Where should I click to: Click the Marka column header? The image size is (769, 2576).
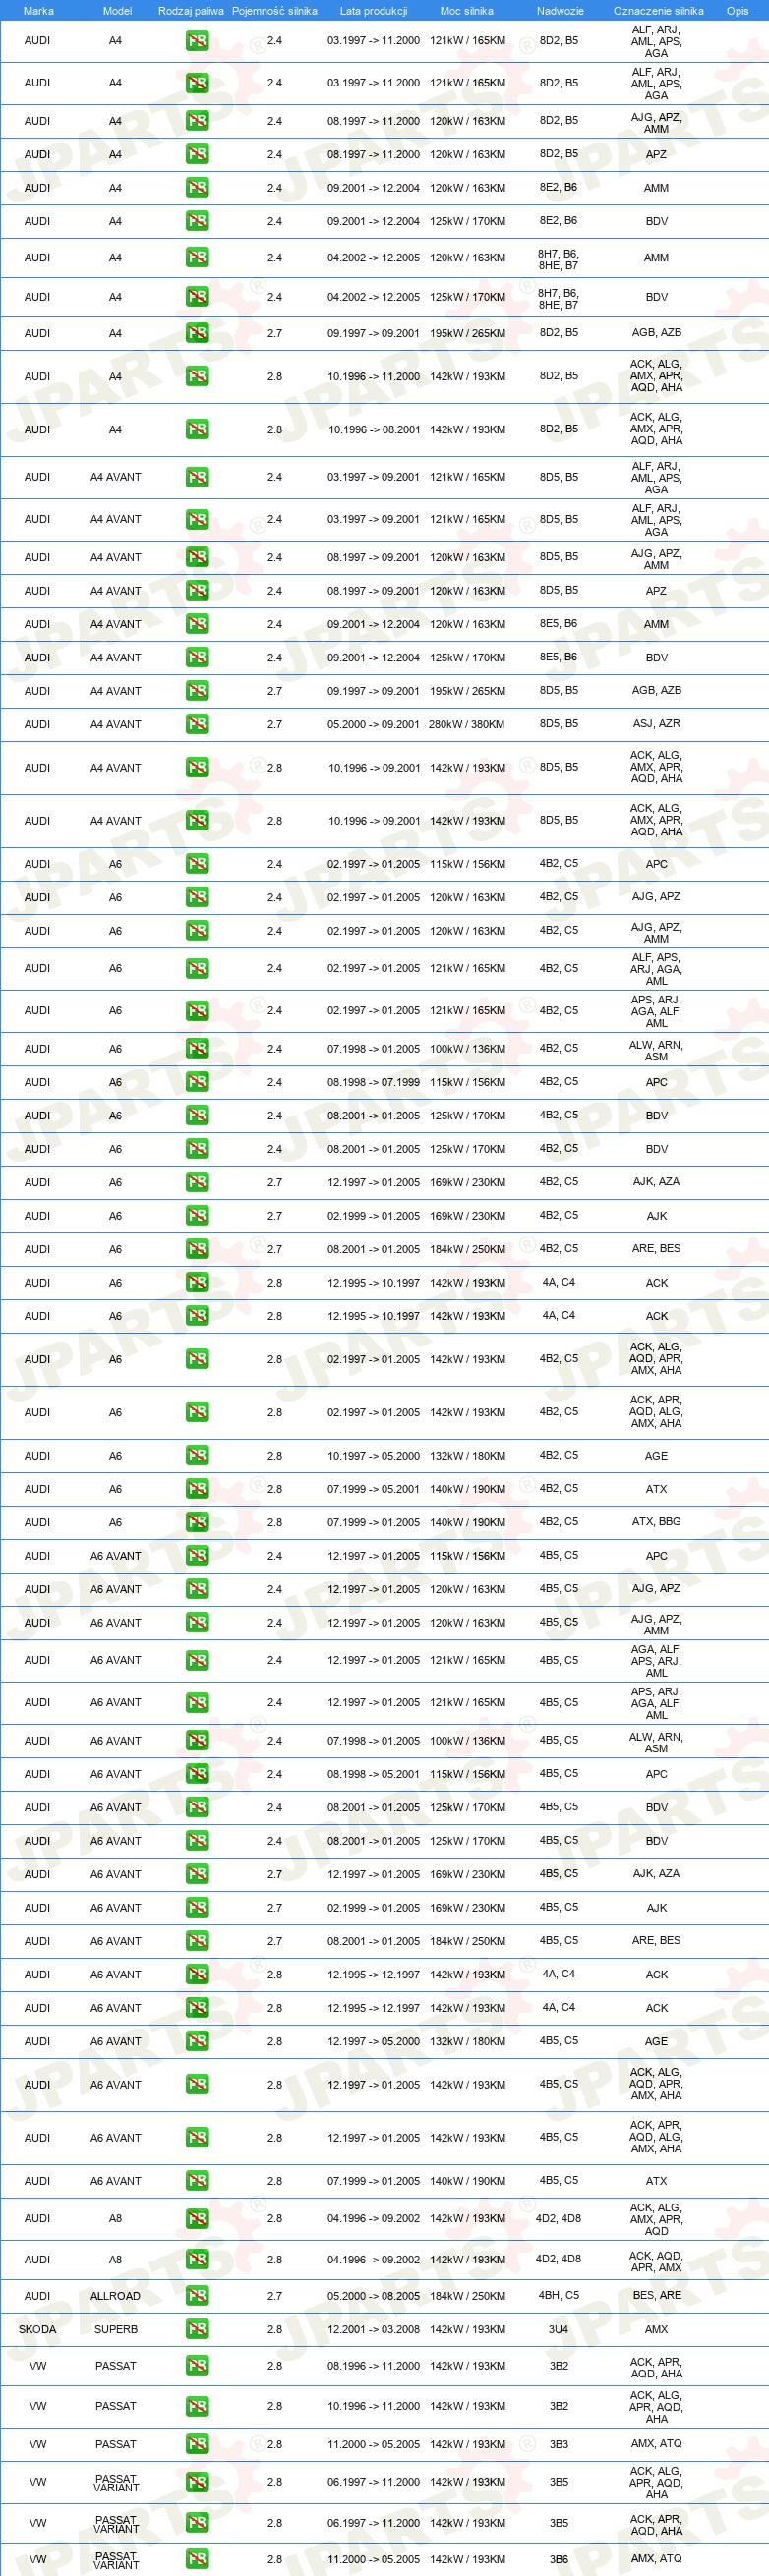coord(38,11)
